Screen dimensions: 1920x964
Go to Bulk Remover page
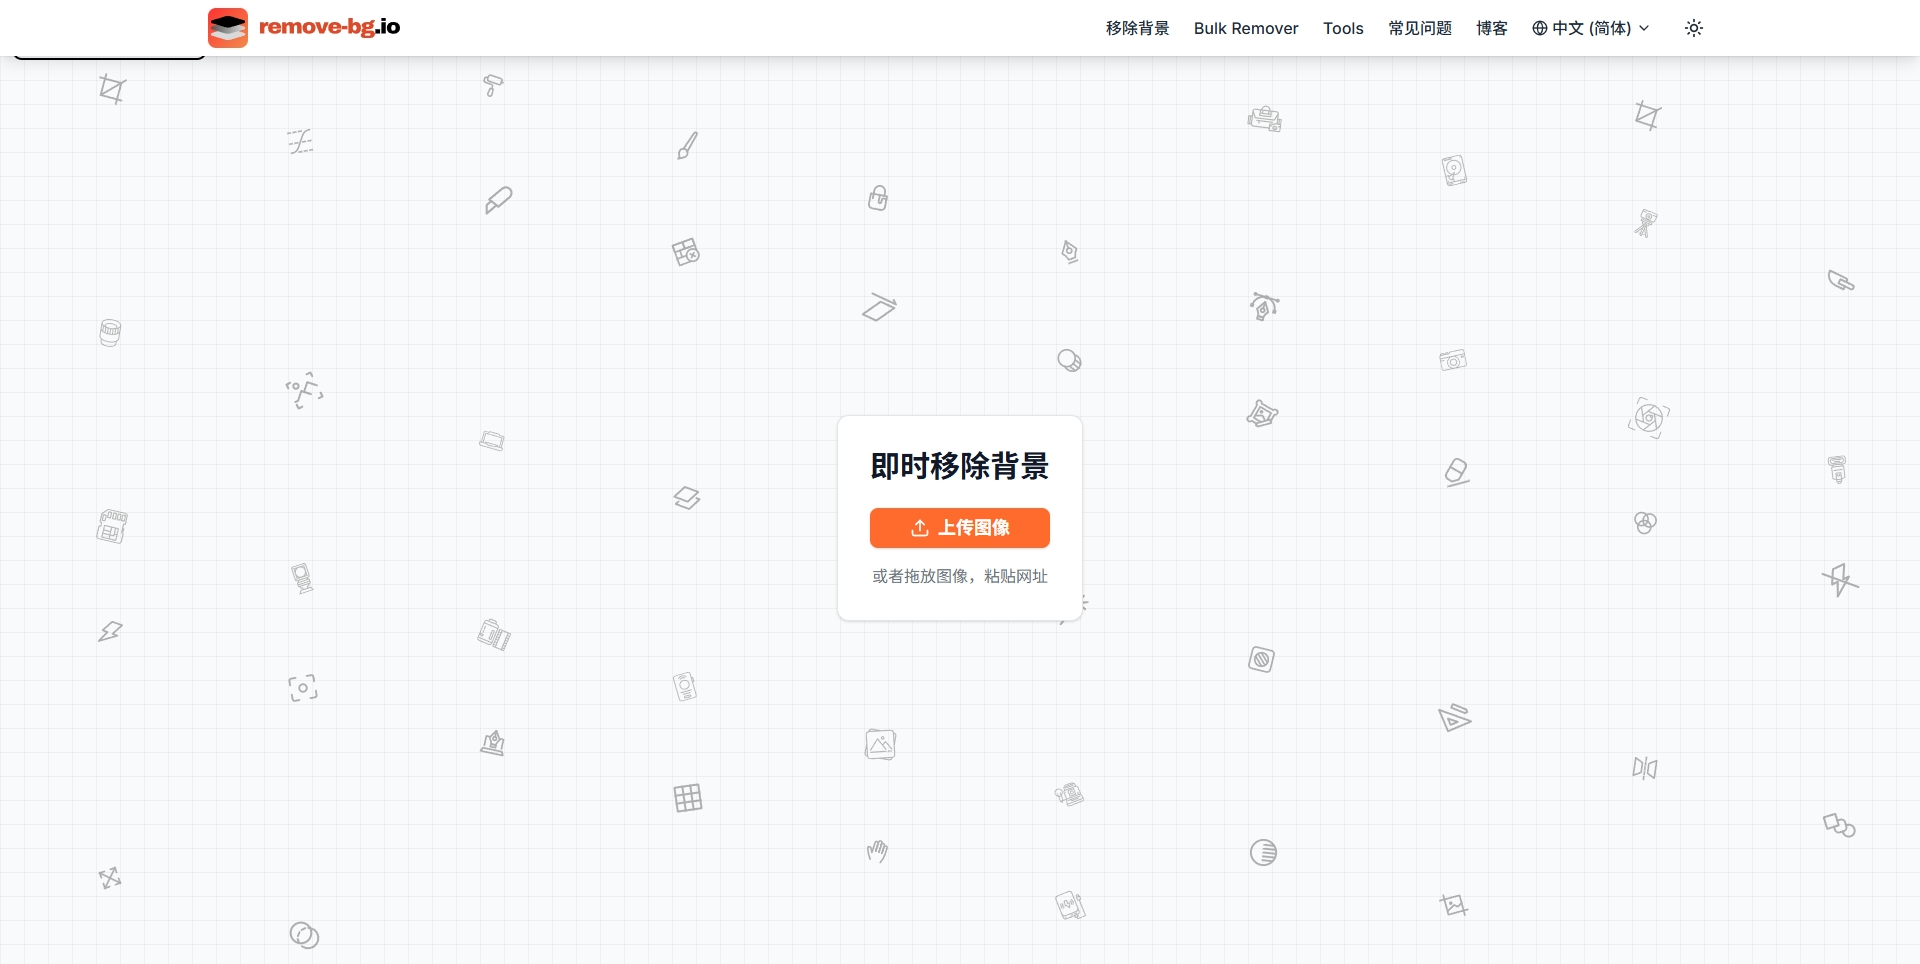tap(1246, 28)
